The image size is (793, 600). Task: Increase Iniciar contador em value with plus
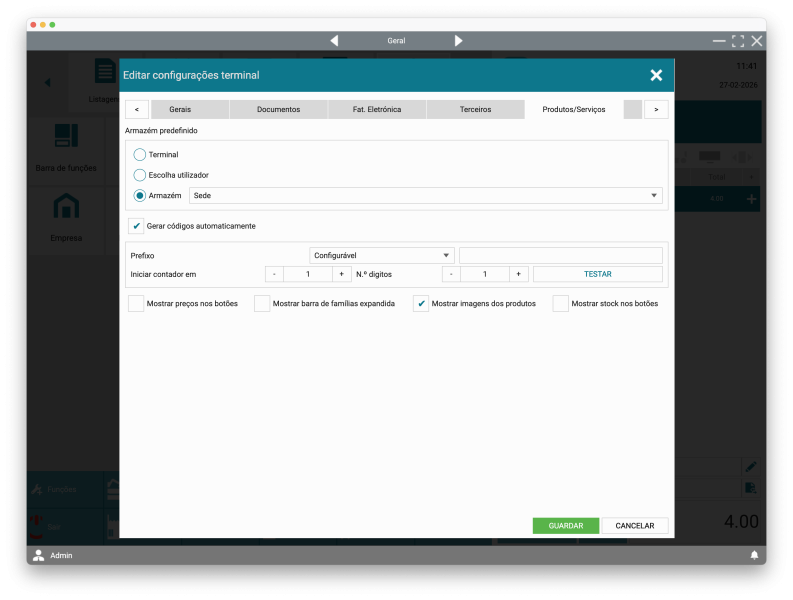click(x=341, y=274)
